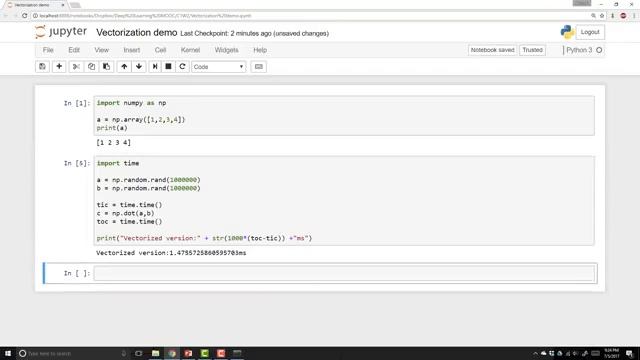Open the notification center icon

coord(629,353)
